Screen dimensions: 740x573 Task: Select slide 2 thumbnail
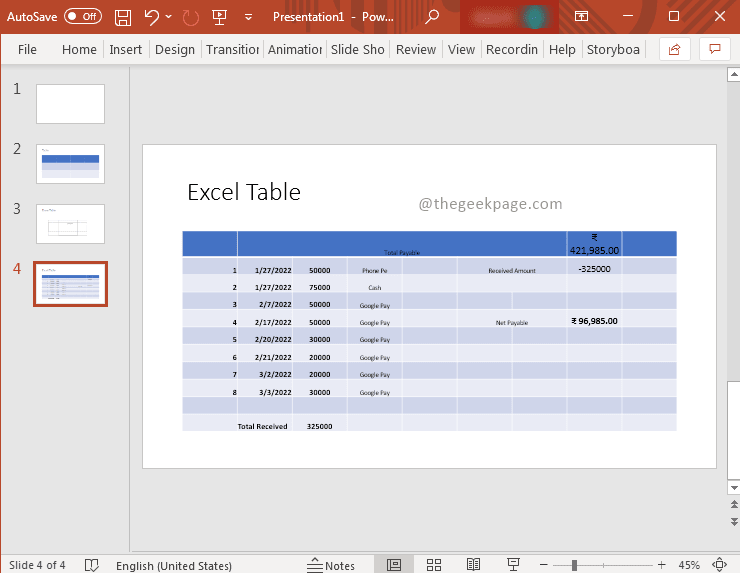click(x=70, y=163)
